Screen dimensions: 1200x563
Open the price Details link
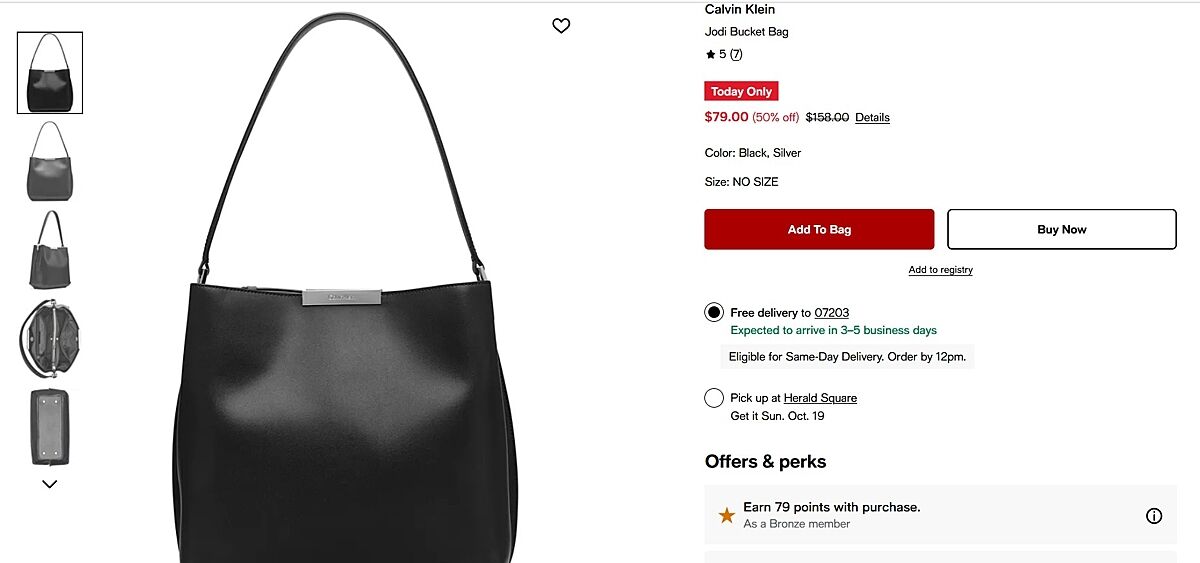(x=872, y=117)
